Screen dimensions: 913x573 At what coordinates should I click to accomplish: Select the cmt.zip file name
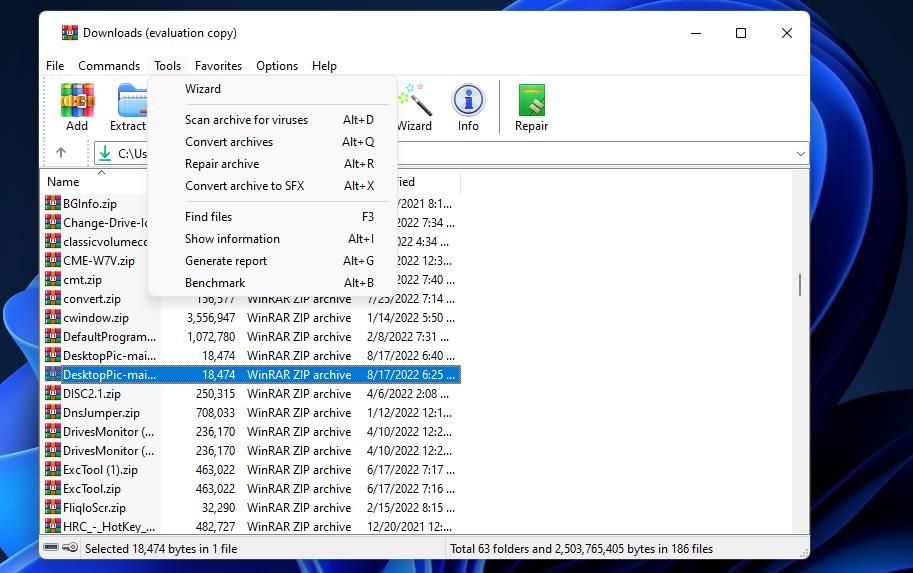click(82, 280)
